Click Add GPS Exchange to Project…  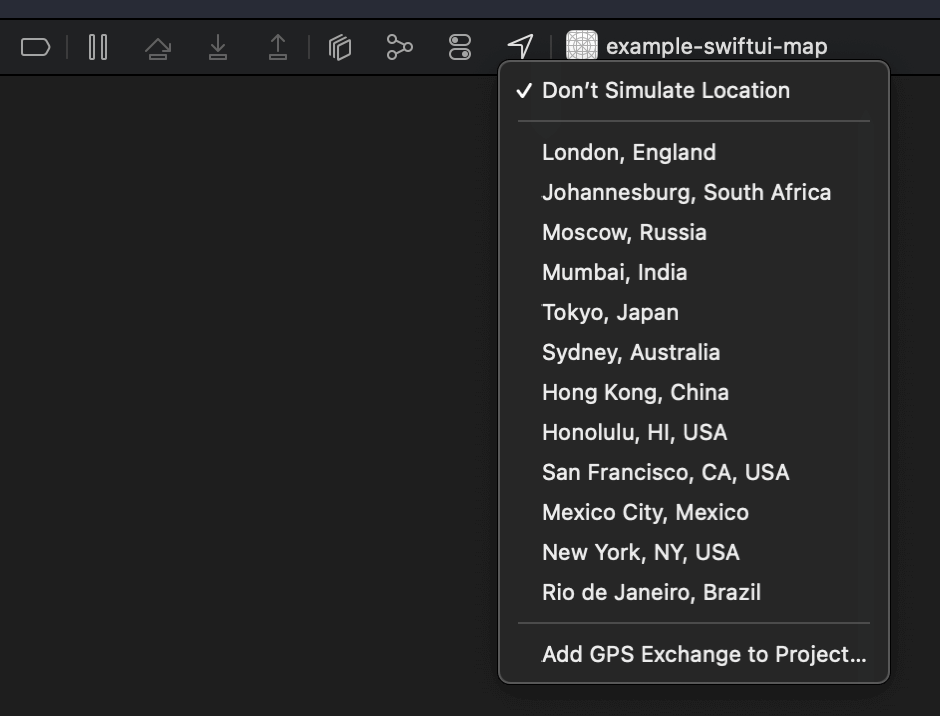point(704,655)
